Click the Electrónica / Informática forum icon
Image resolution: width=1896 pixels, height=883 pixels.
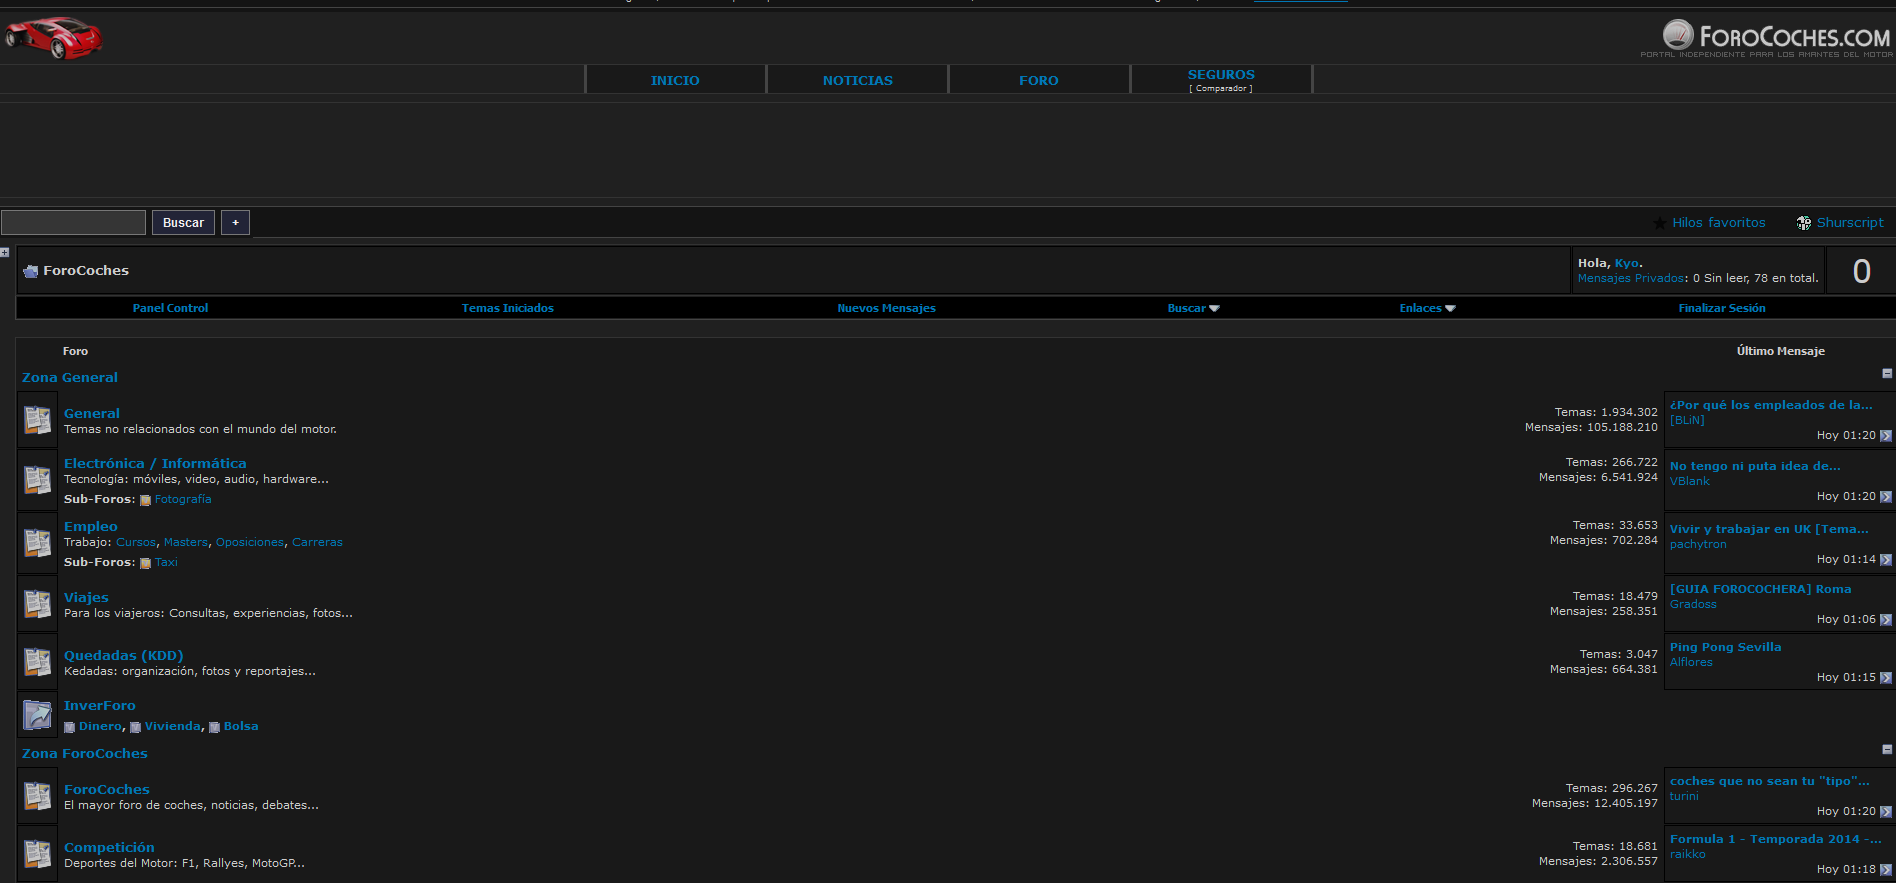38,480
